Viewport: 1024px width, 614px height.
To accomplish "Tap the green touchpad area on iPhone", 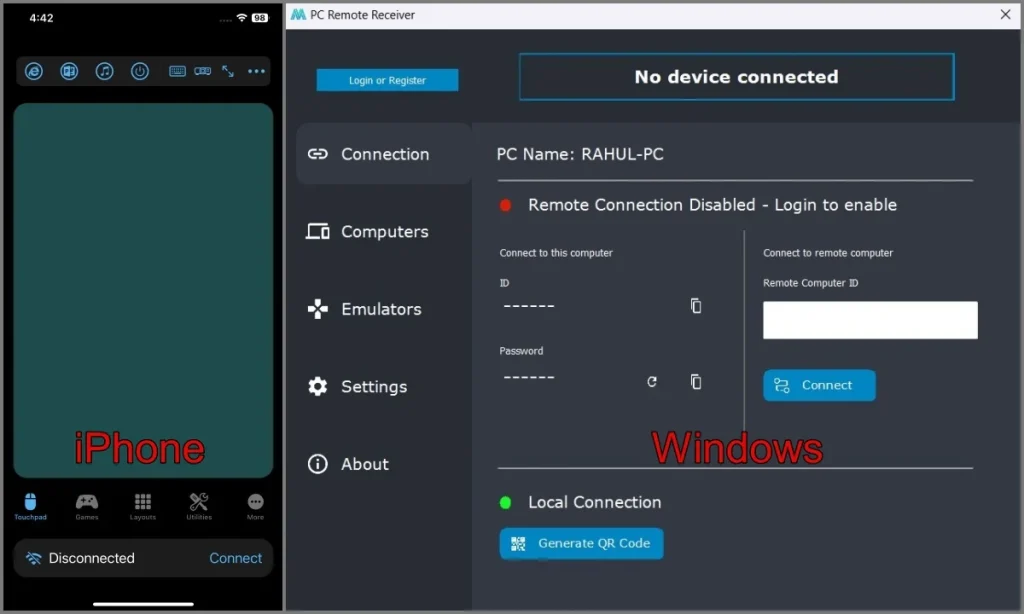I will point(143,290).
